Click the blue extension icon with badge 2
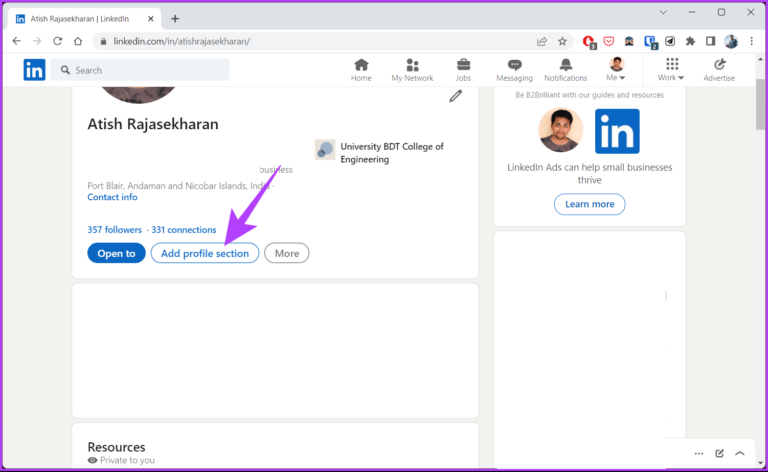 coord(650,42)
